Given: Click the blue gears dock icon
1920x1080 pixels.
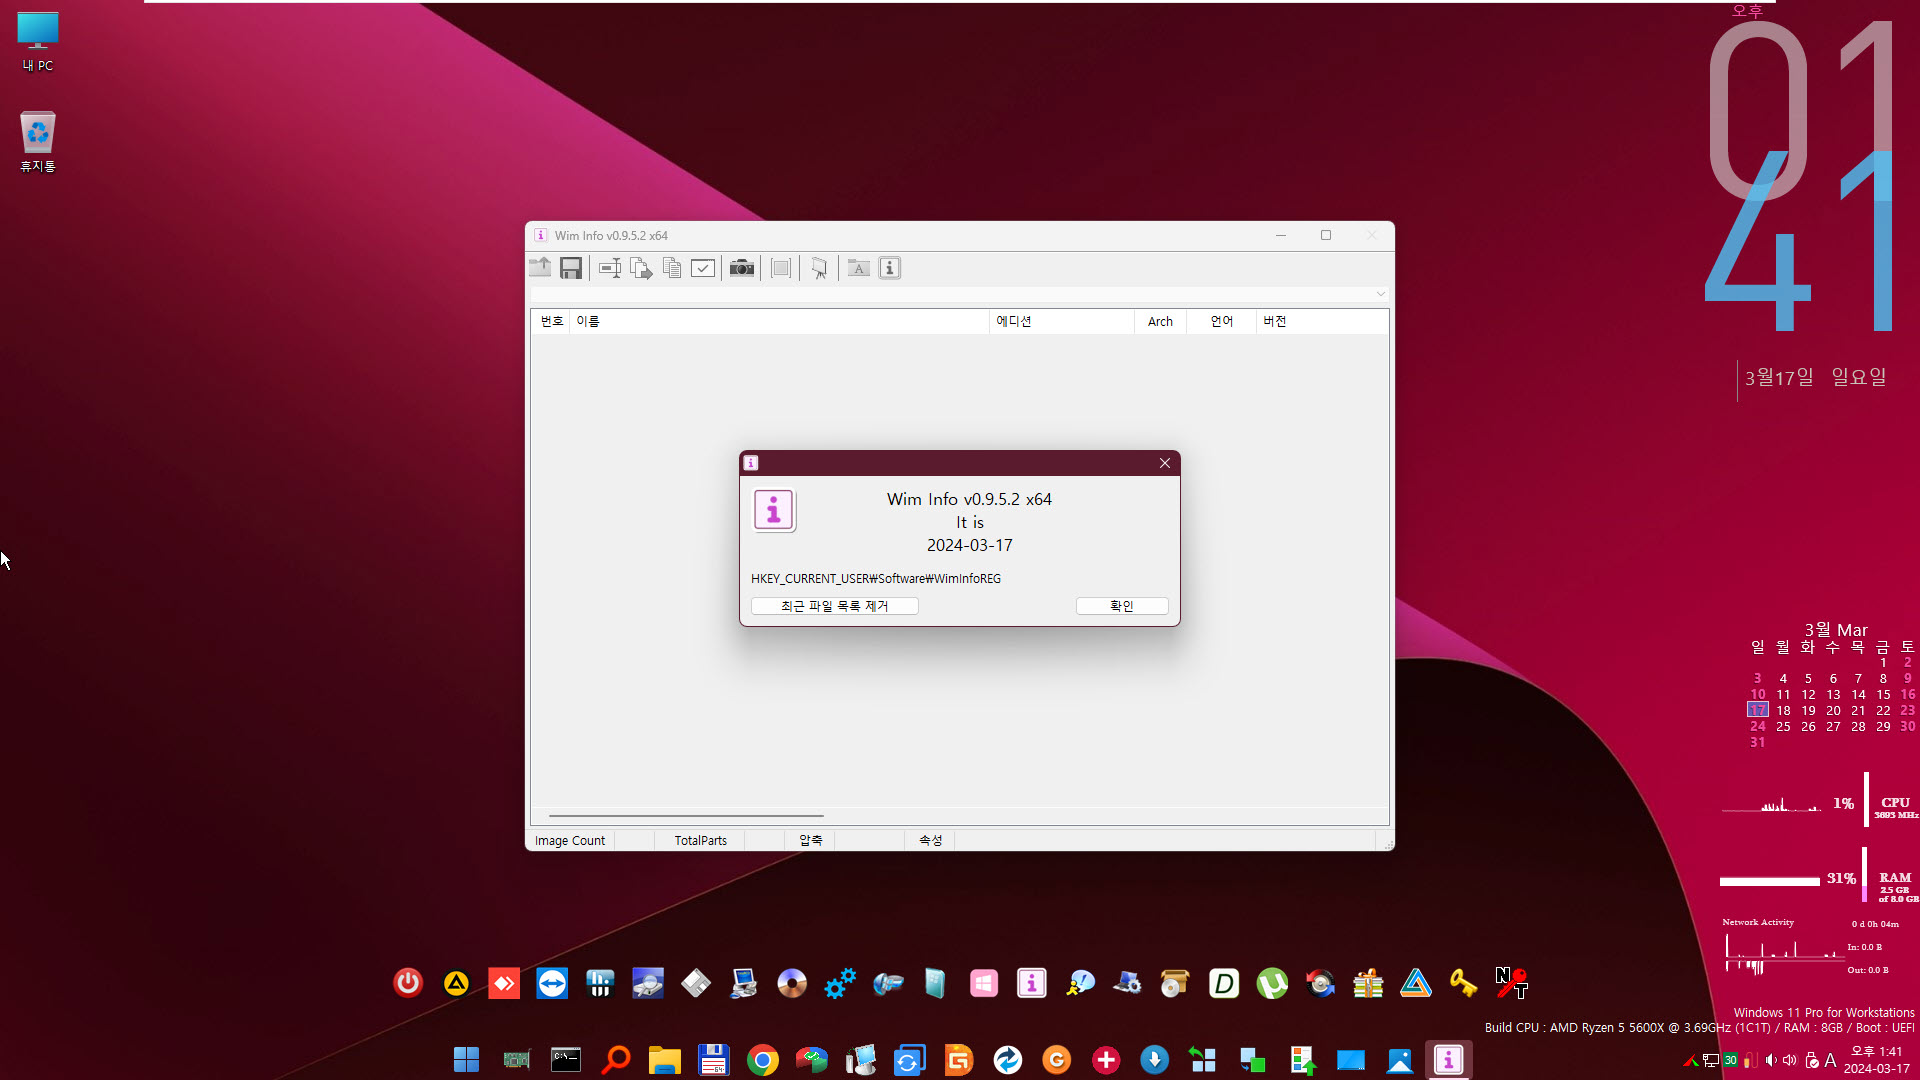Looking at the screenshot, I should 840,983.
